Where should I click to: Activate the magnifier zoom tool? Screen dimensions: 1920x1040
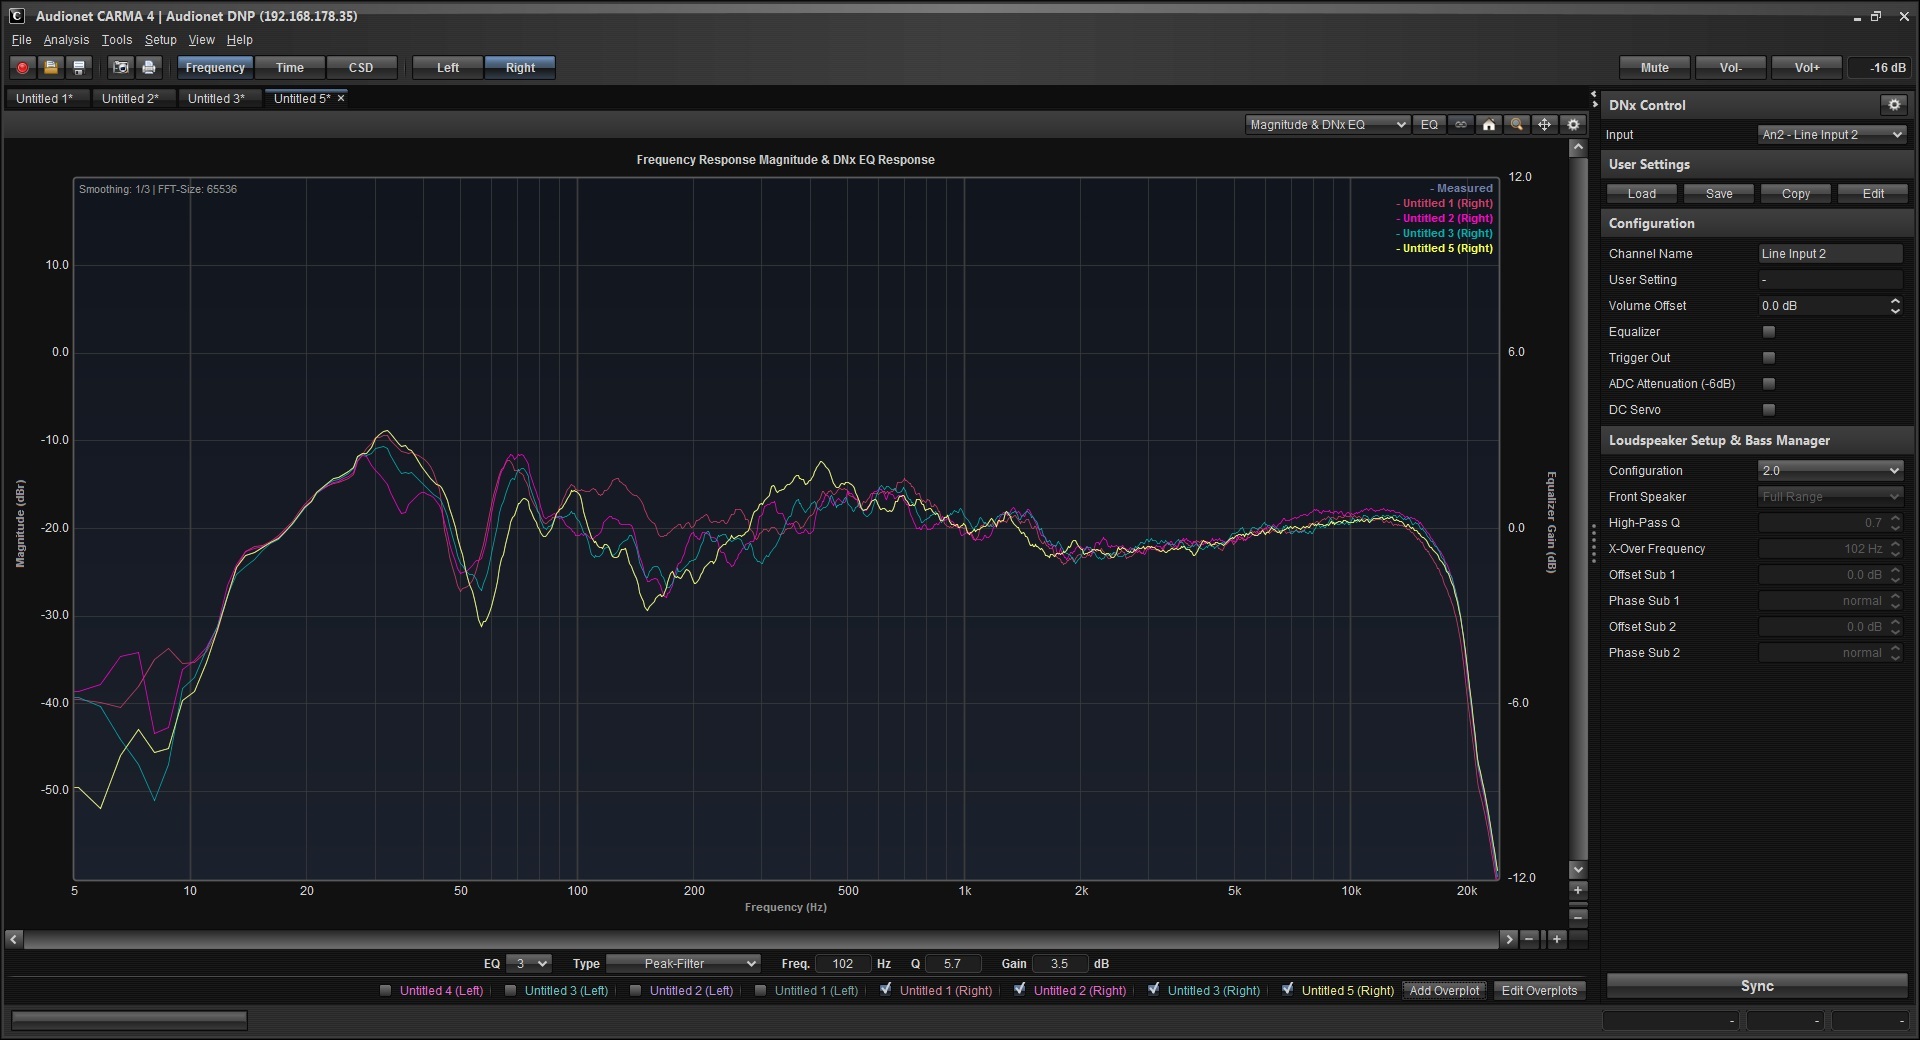click(x=1517, y=125)
